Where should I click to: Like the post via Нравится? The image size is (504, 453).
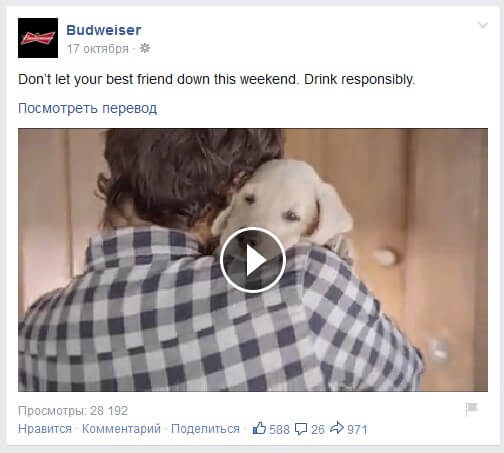(x=45, y=429)
